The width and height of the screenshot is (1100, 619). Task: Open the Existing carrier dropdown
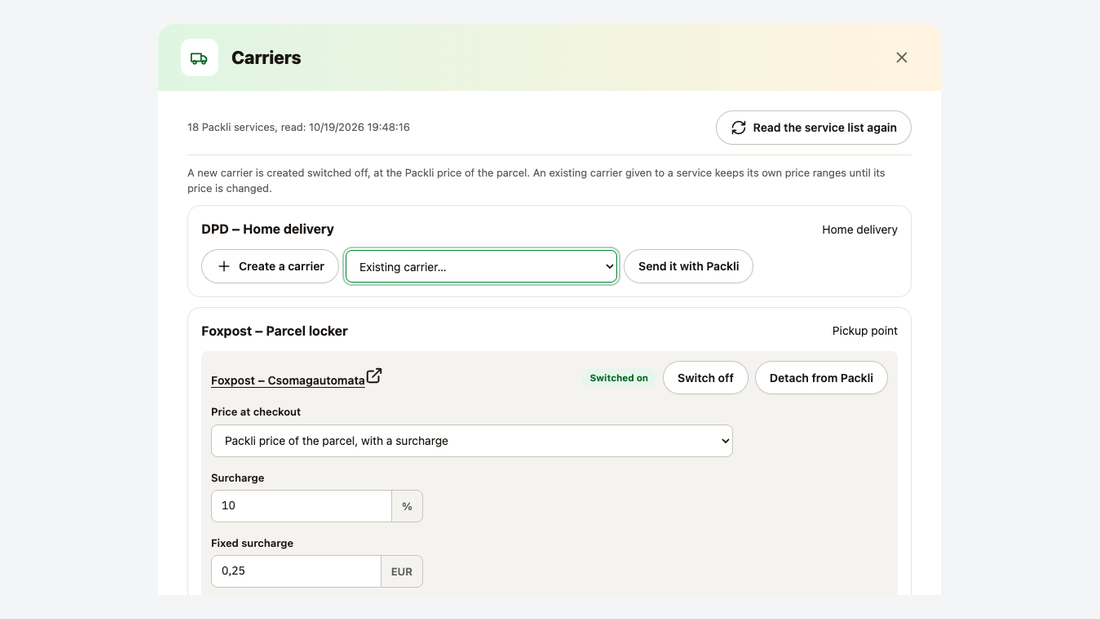coord(481,267)
